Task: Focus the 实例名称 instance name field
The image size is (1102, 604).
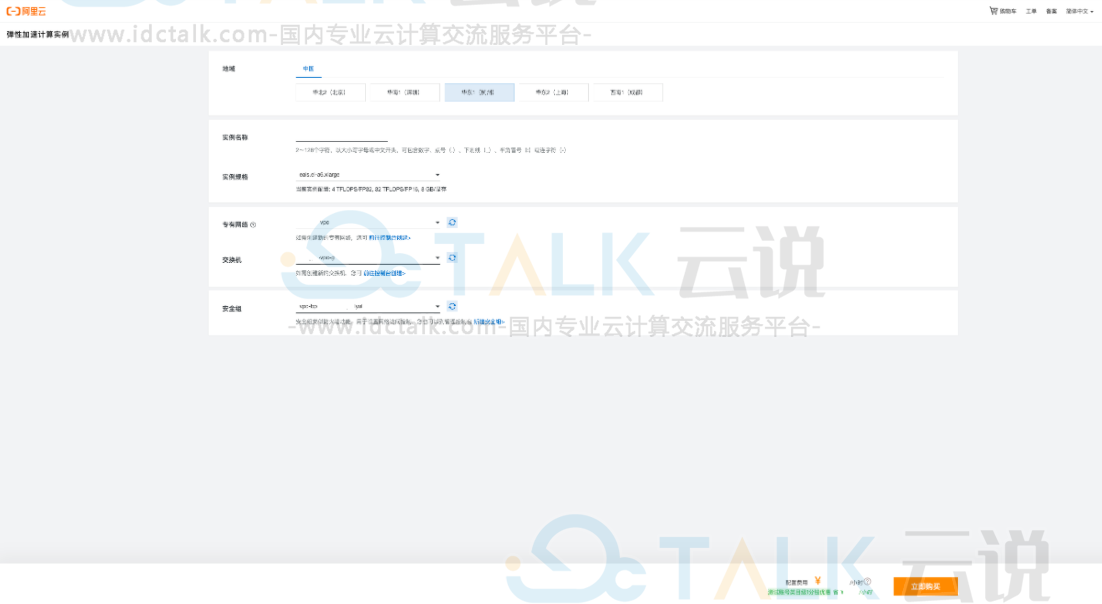Action: point(342,136)
